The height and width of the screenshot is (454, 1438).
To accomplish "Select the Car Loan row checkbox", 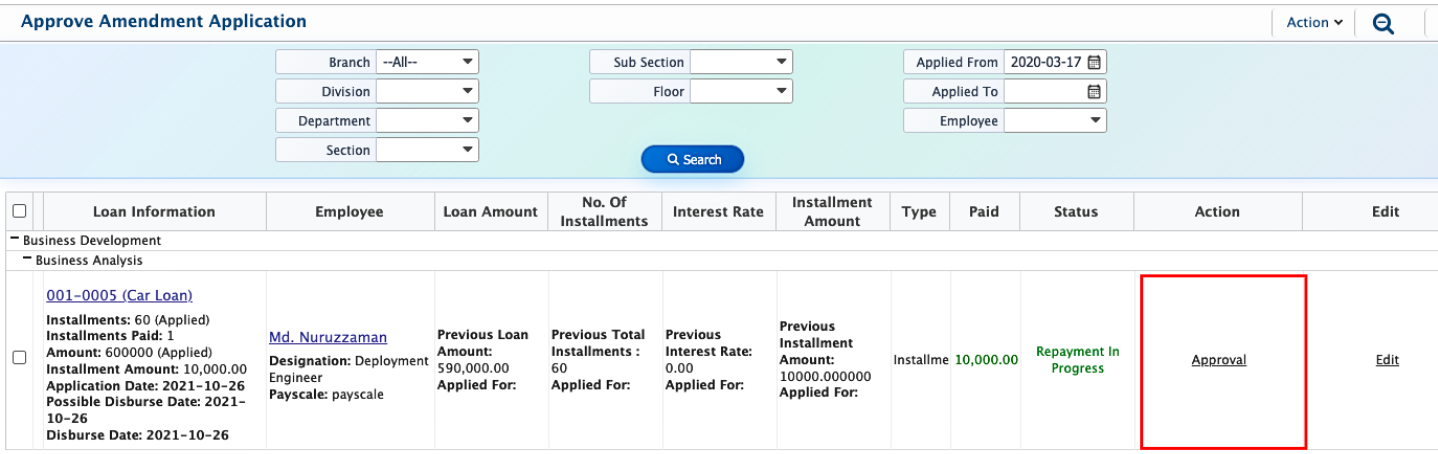I will coord(19,359).
